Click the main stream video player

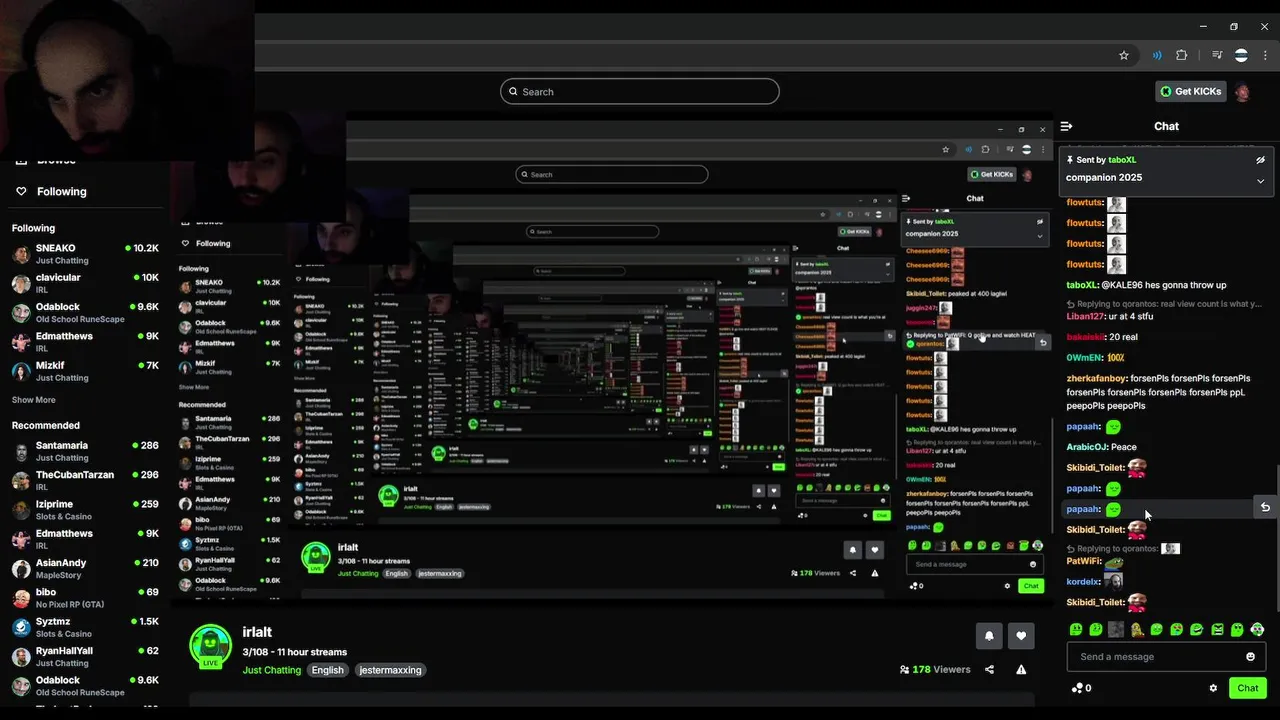coord(611,360)
